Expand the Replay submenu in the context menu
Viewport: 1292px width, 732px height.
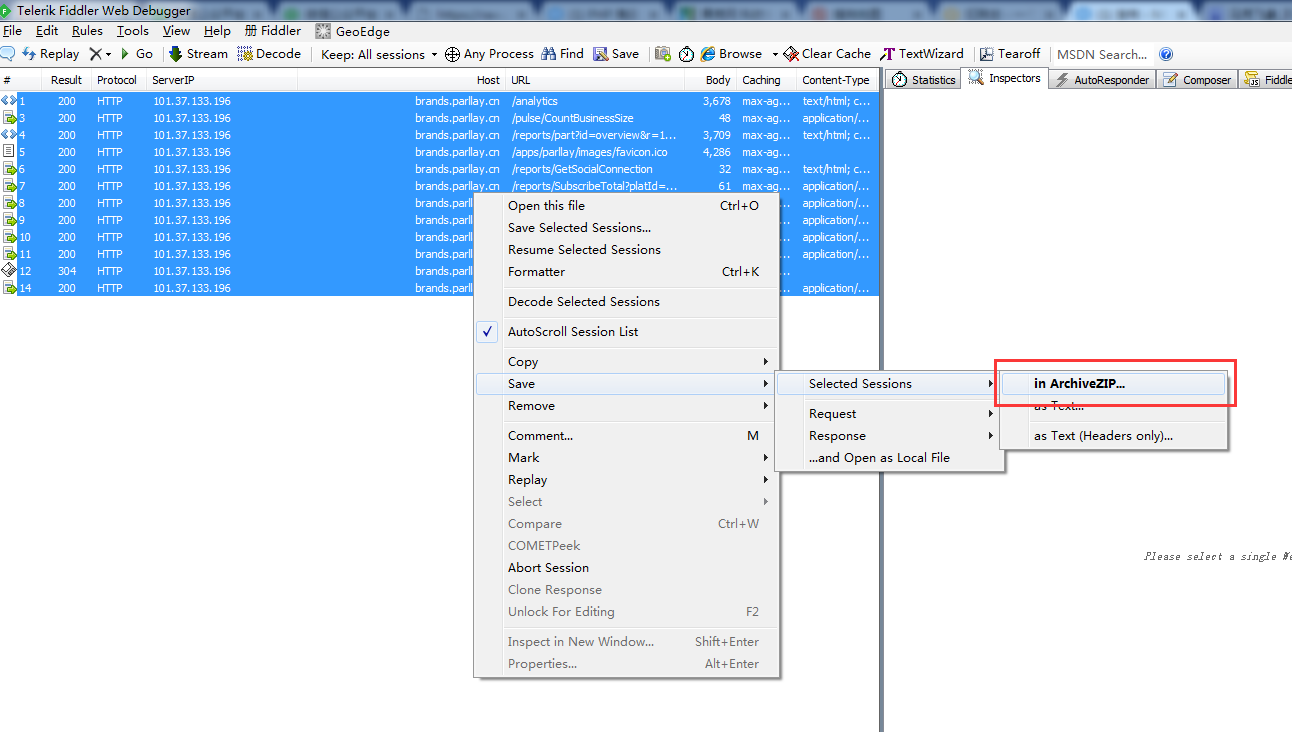pos(626,480)
